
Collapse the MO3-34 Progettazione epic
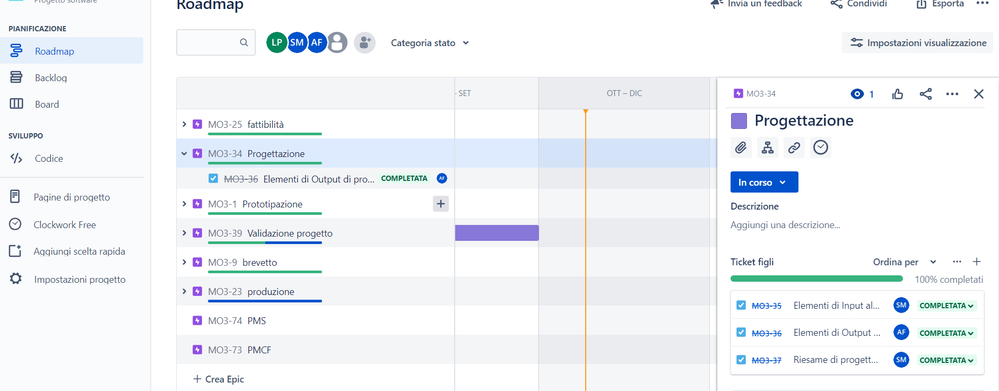(x=184, y=153)
